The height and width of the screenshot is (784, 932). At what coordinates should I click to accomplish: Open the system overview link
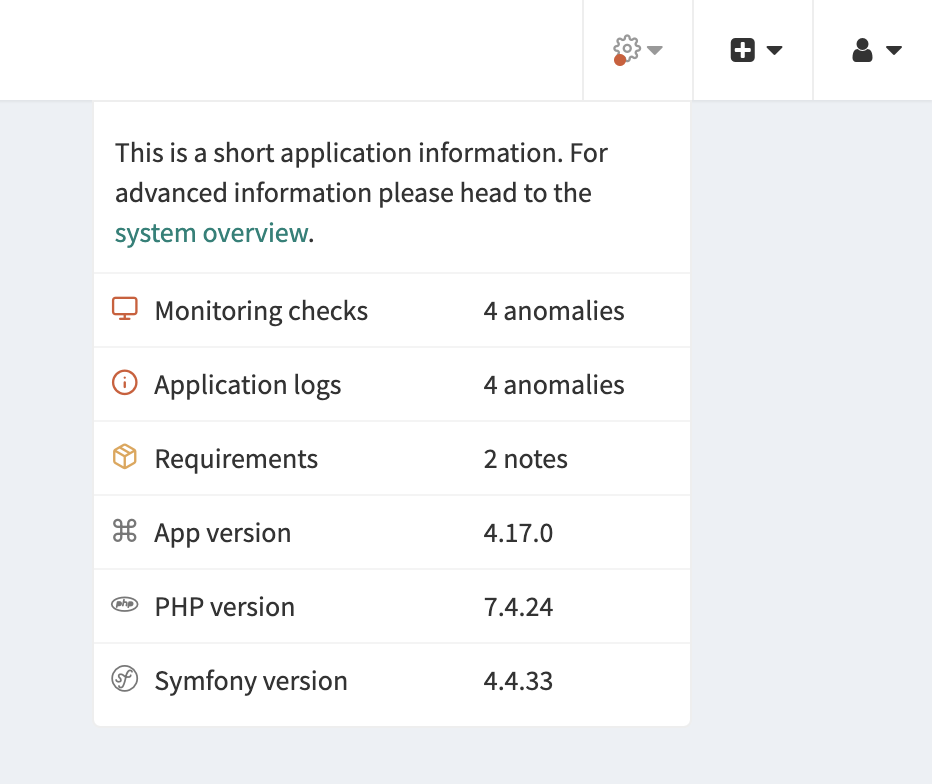tap(211, 233)
